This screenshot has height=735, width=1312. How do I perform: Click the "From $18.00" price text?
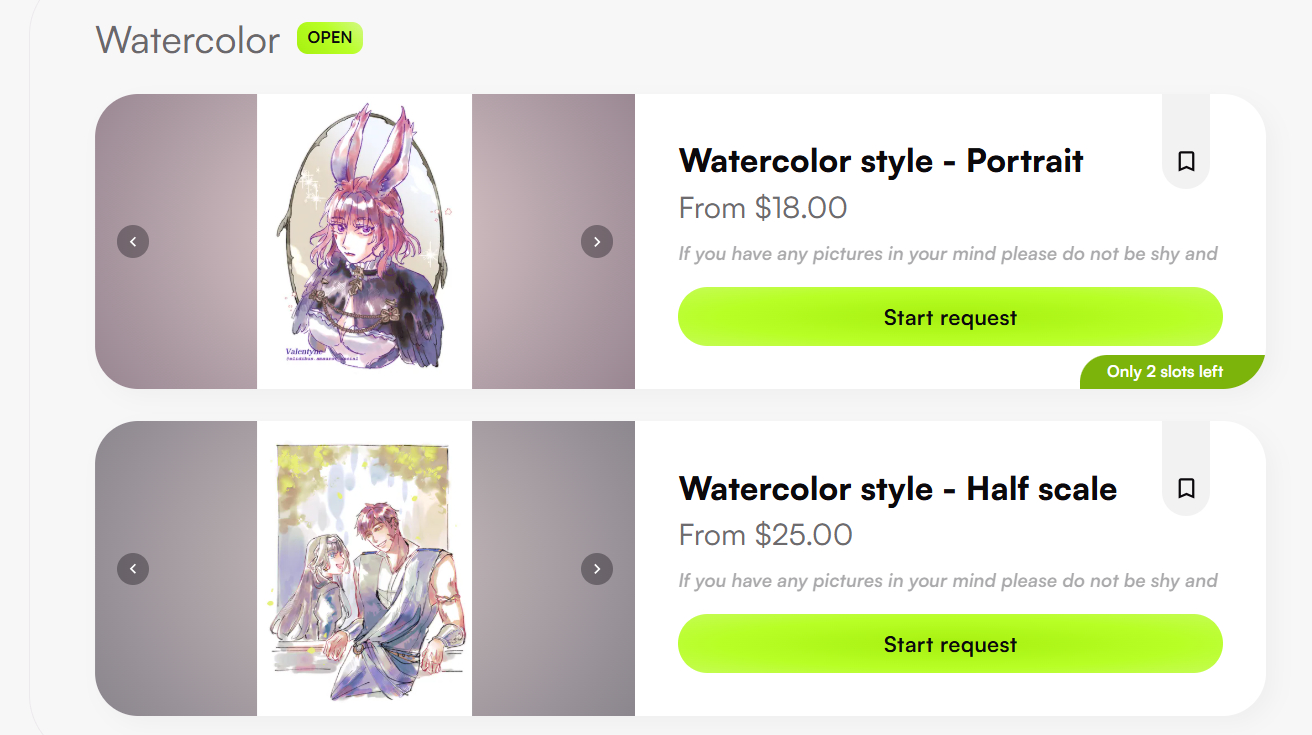[762, 208]
